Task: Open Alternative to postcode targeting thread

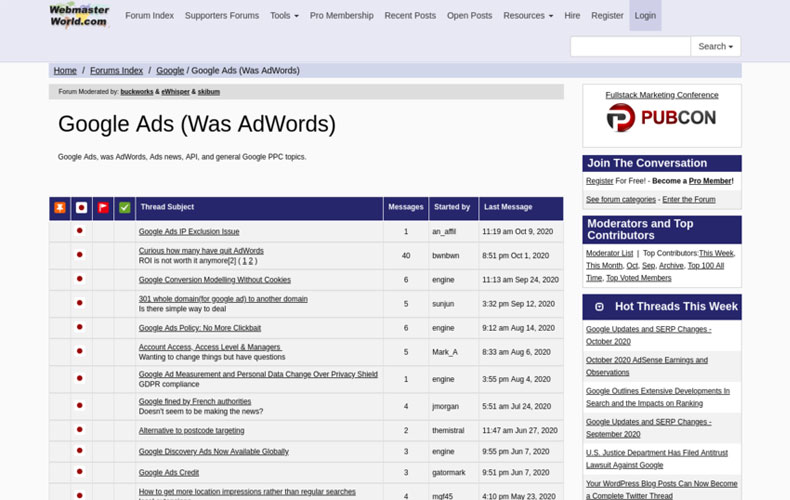Action: [x=191, y=430]
